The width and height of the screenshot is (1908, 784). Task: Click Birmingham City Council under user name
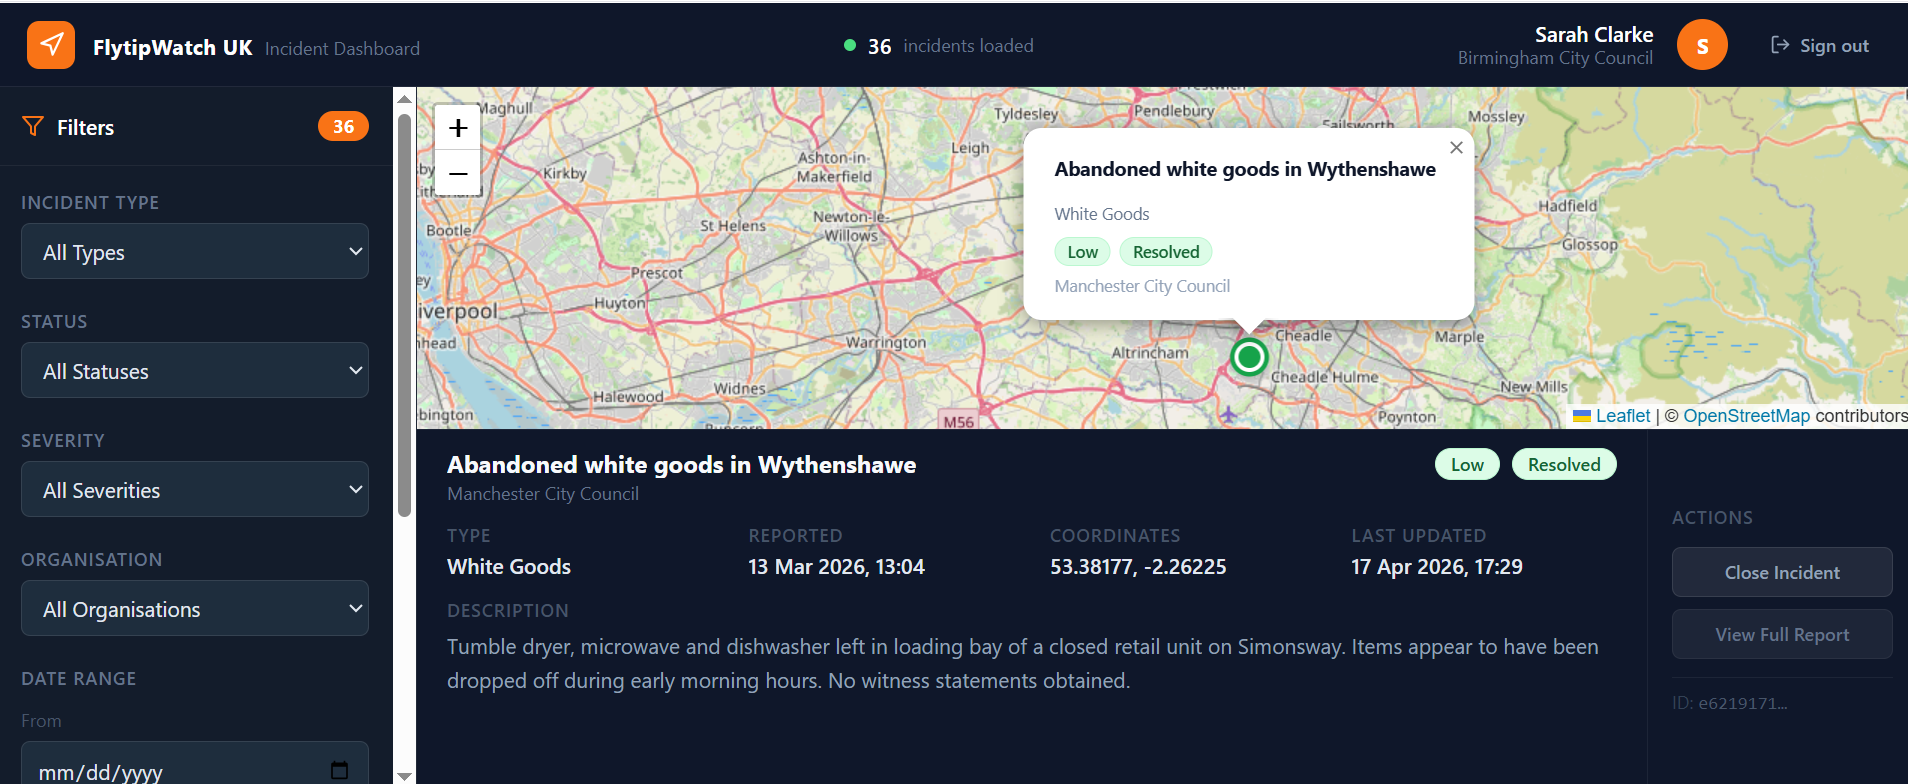click(x=1555, y=58)
